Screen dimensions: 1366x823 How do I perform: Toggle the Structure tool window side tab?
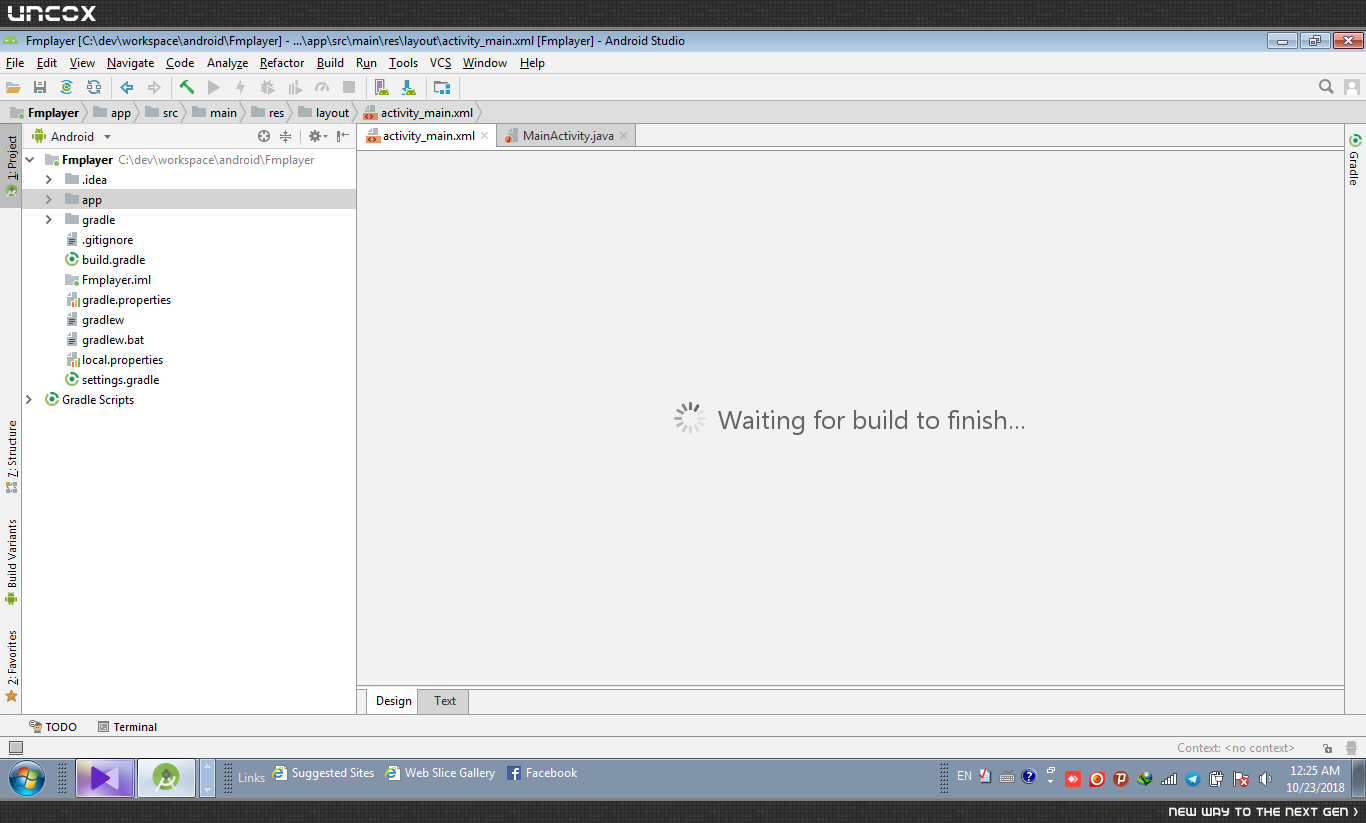[x=12, y=456]
